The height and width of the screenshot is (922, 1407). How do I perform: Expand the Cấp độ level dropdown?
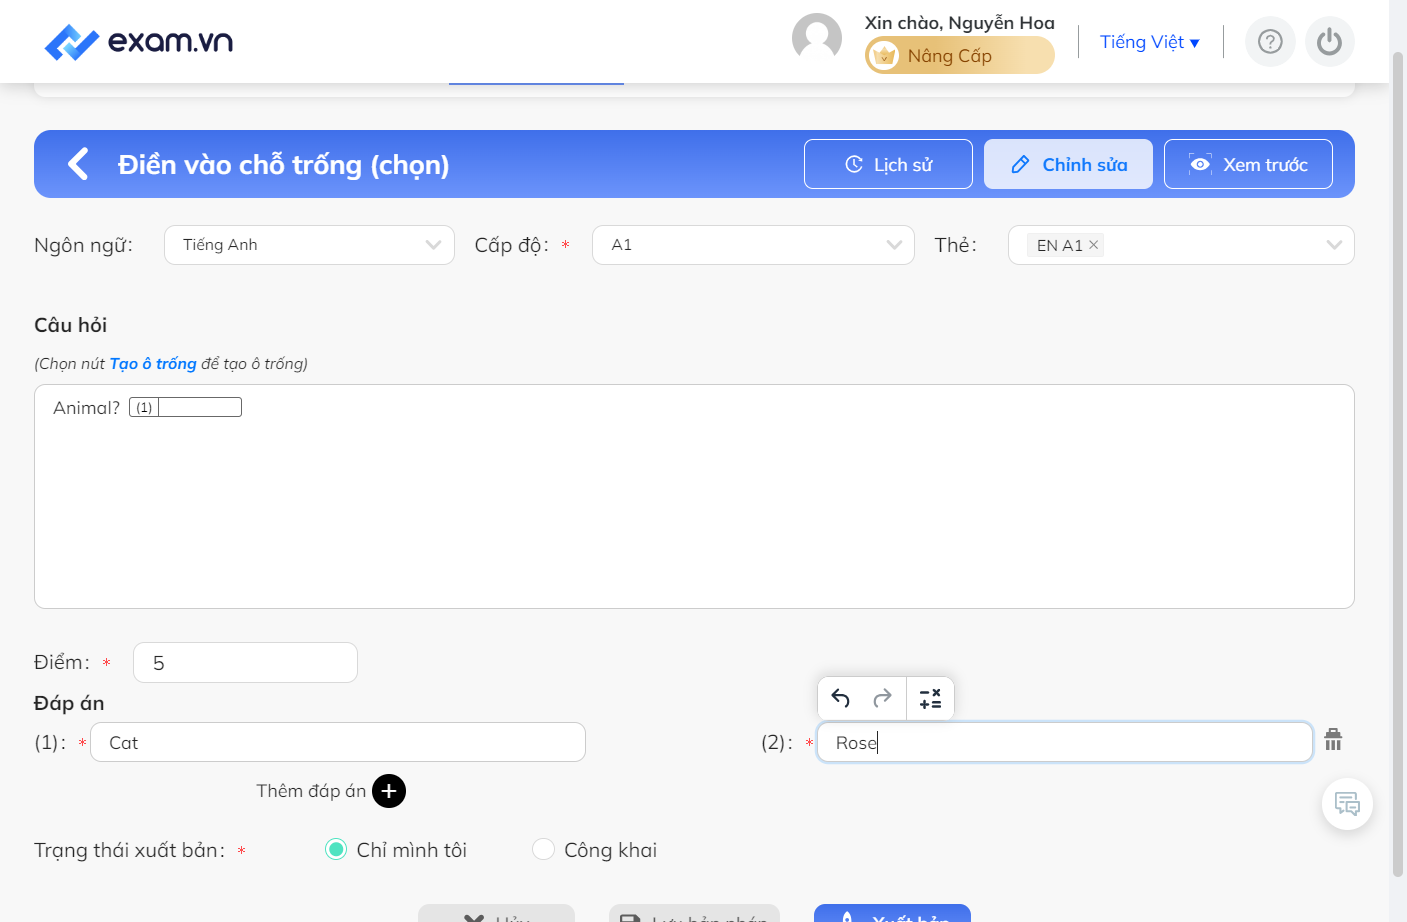click(x=753, y=245)
